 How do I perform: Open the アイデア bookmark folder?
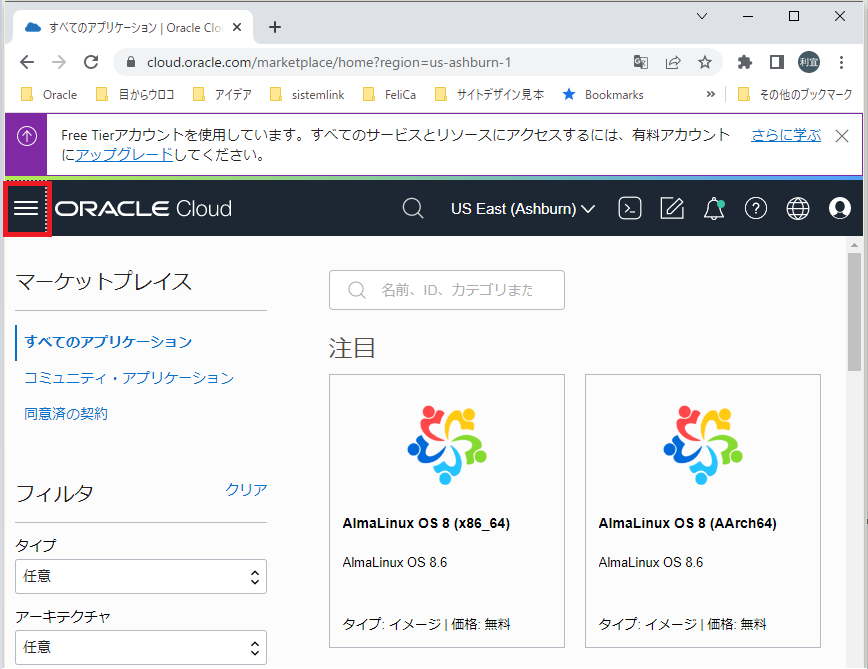pos(222,95)
